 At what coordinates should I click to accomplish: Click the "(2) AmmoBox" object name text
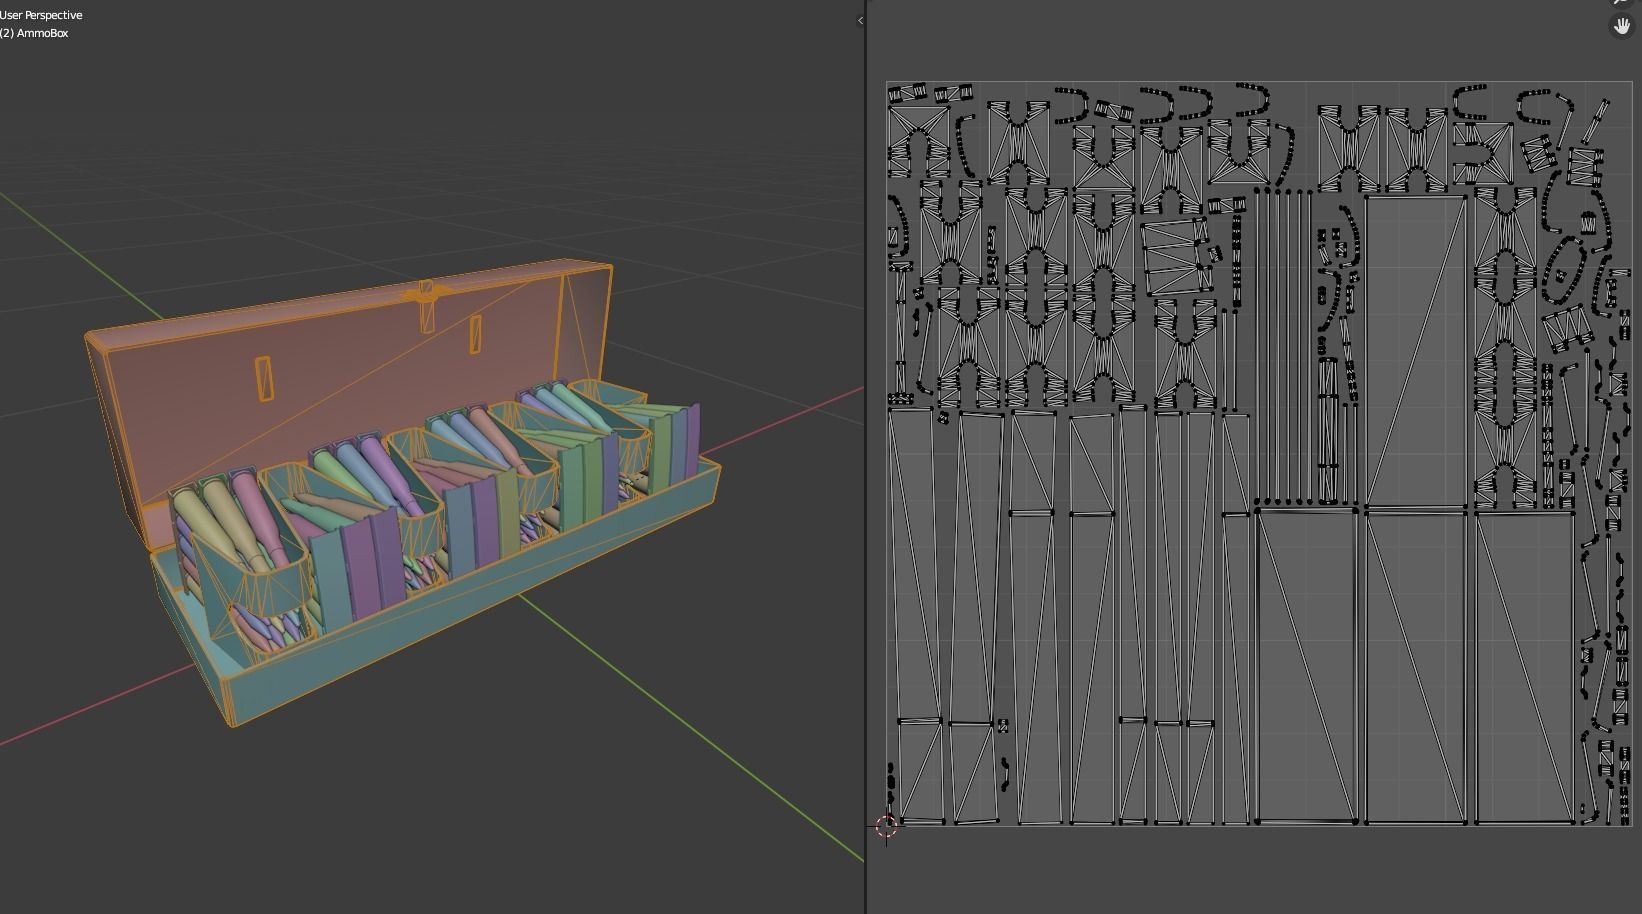[x=34, y=33]
